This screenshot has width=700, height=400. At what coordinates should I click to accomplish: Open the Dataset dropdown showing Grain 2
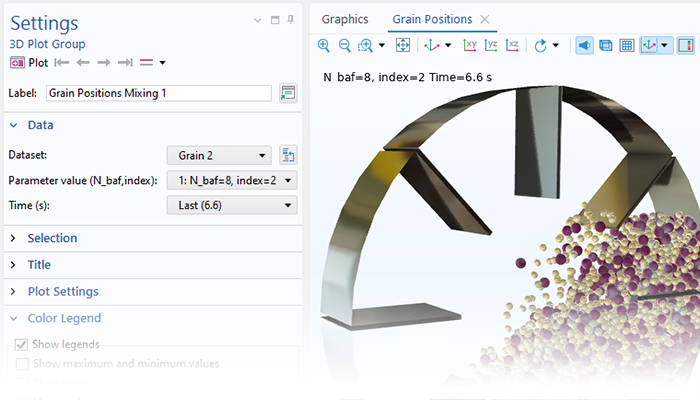point(218,155)
